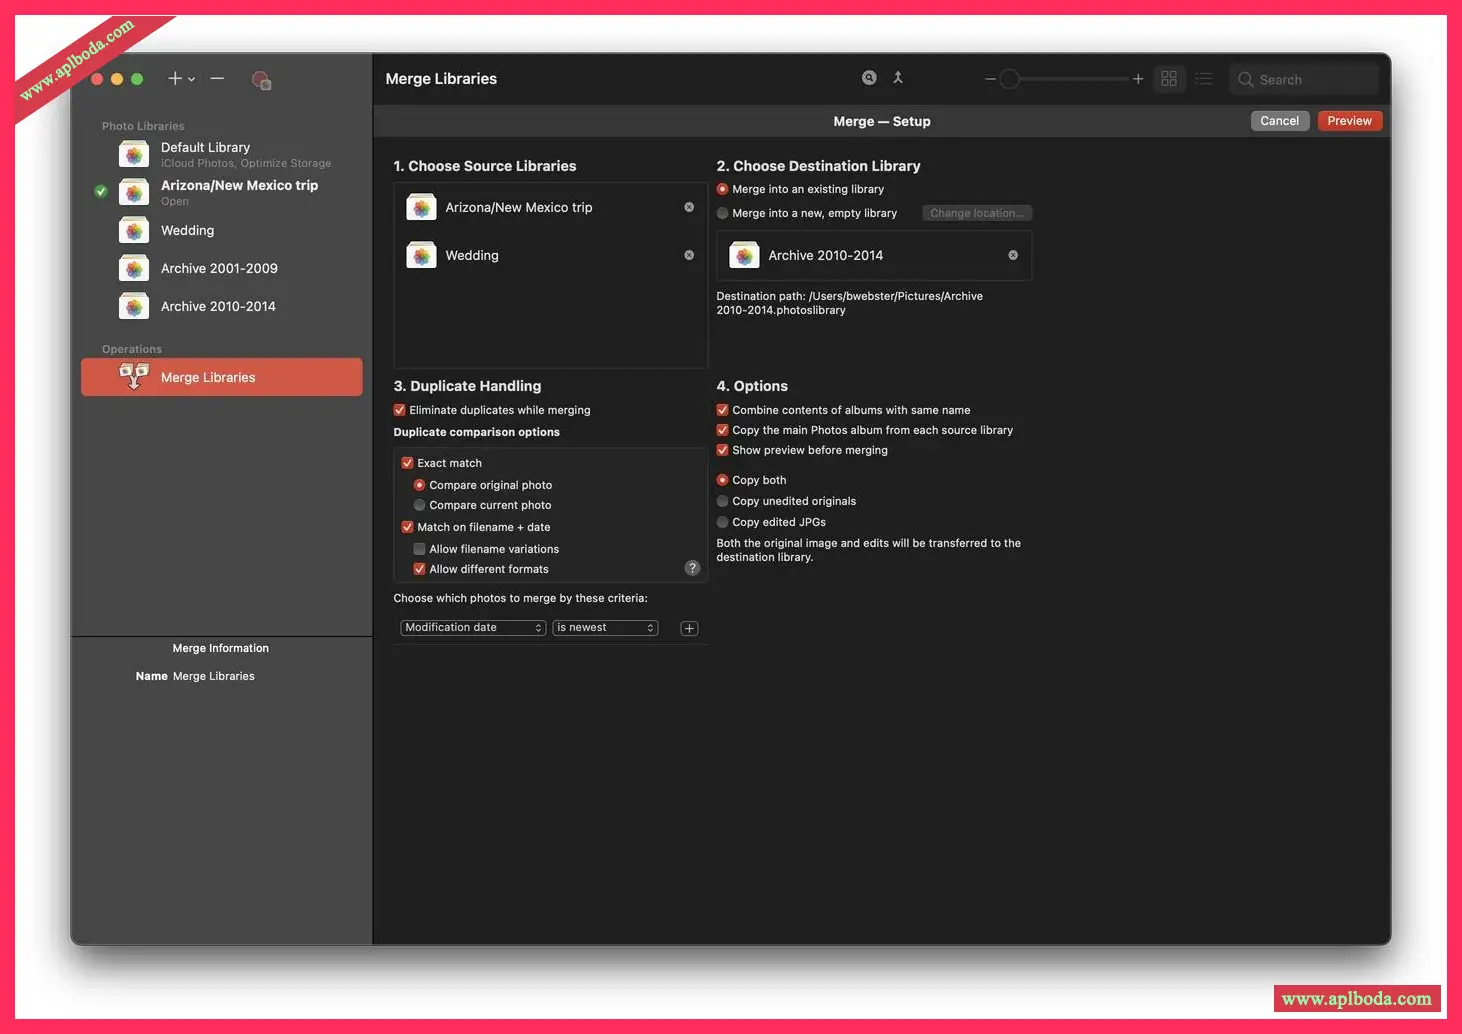Click the duplicate comparison help question mark
This screenshot has width=1462, height=1034.
click(x=692, y=567)
